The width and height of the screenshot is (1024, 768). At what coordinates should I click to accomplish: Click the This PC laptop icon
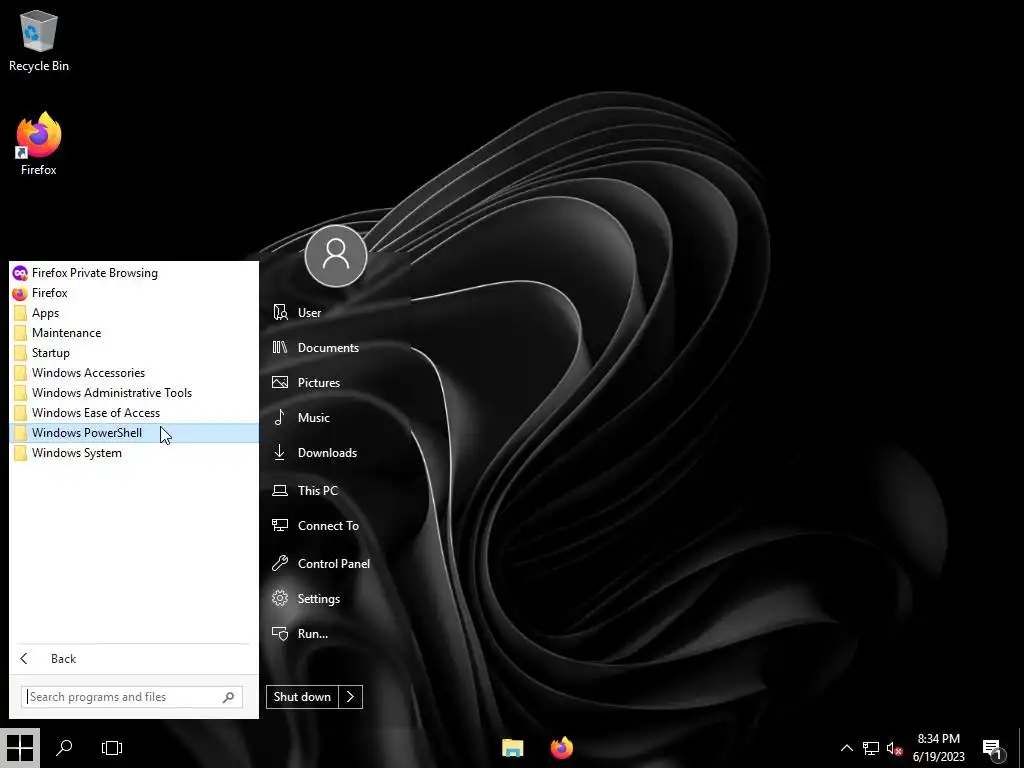click(280, 490)
